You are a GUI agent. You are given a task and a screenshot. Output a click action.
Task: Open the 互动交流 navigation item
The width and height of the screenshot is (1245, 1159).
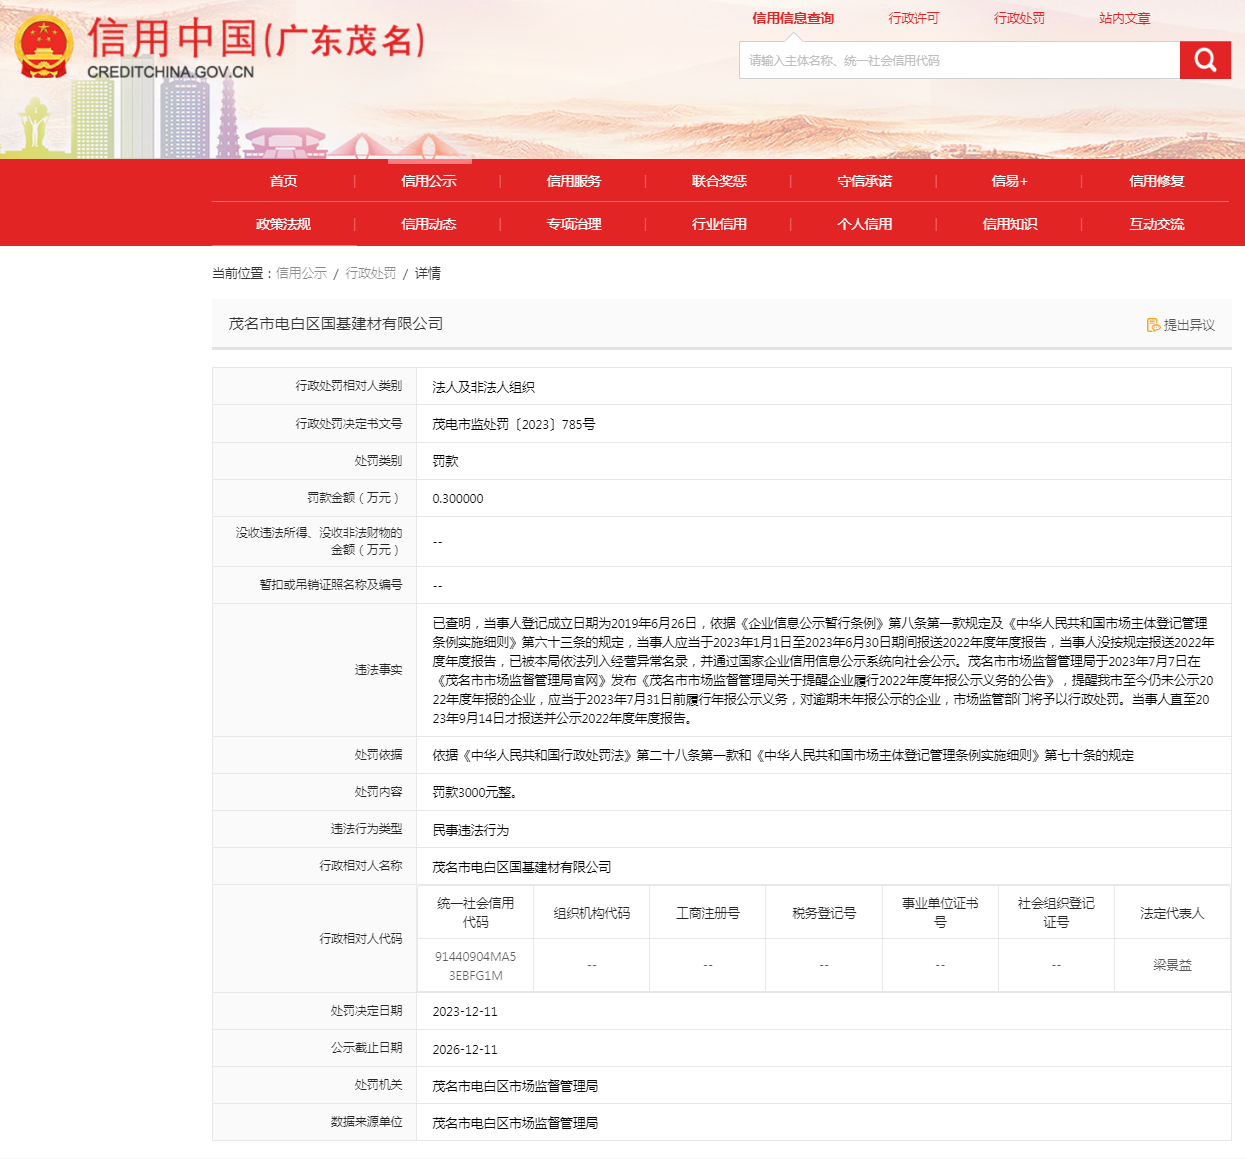point(1157,224)
